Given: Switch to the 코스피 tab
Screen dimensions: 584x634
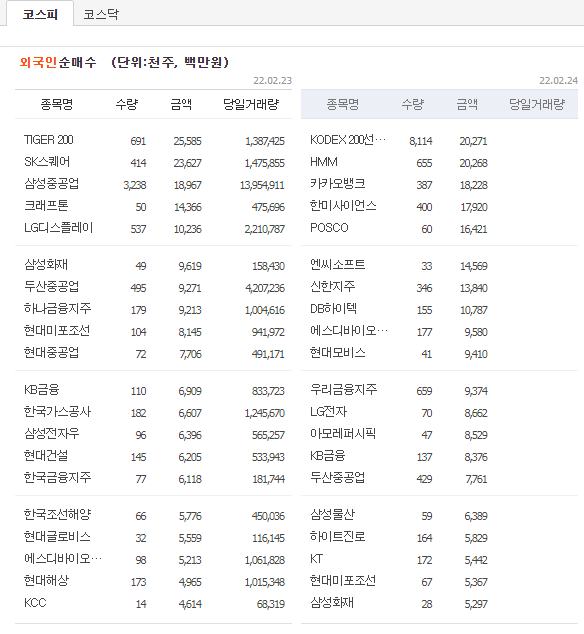Looking at the screenshot, I should tap(40, 14).
